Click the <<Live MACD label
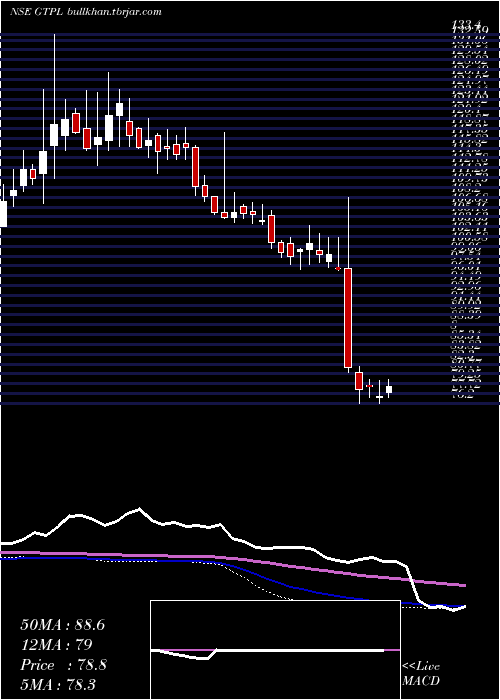The image size is (500, 700). coord(421,674)
